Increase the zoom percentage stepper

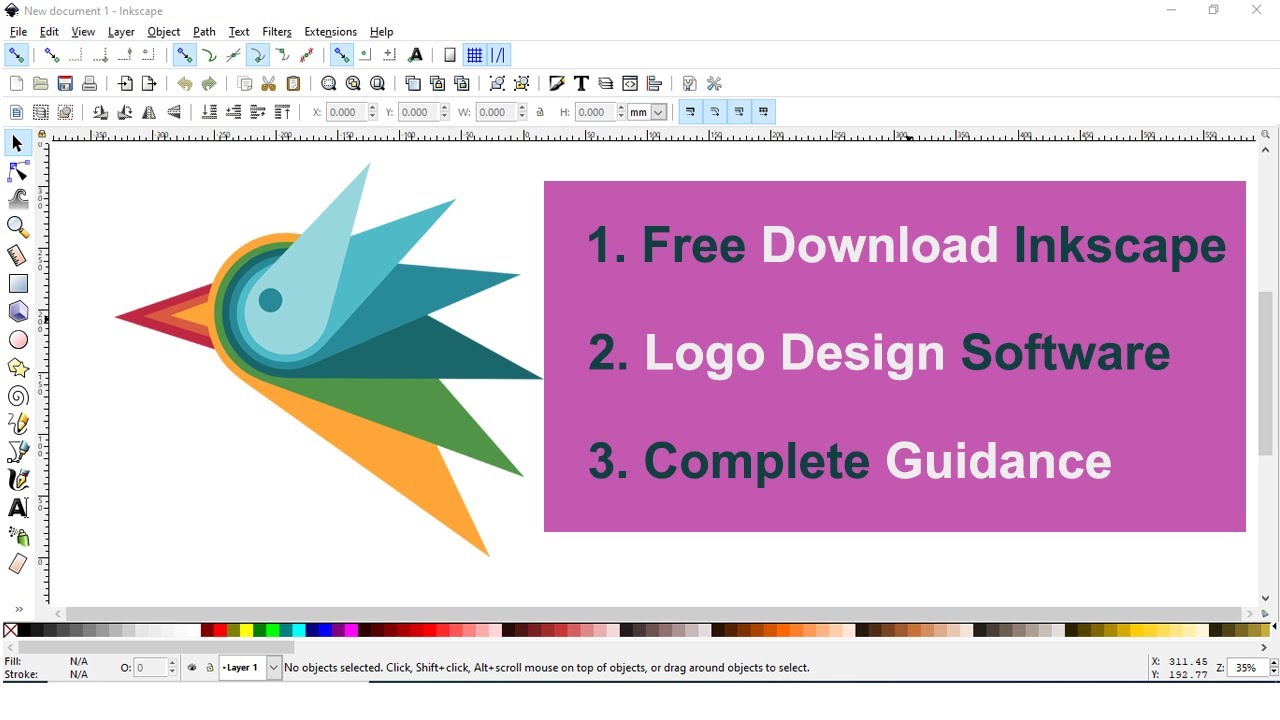[x=1272, y=663]
